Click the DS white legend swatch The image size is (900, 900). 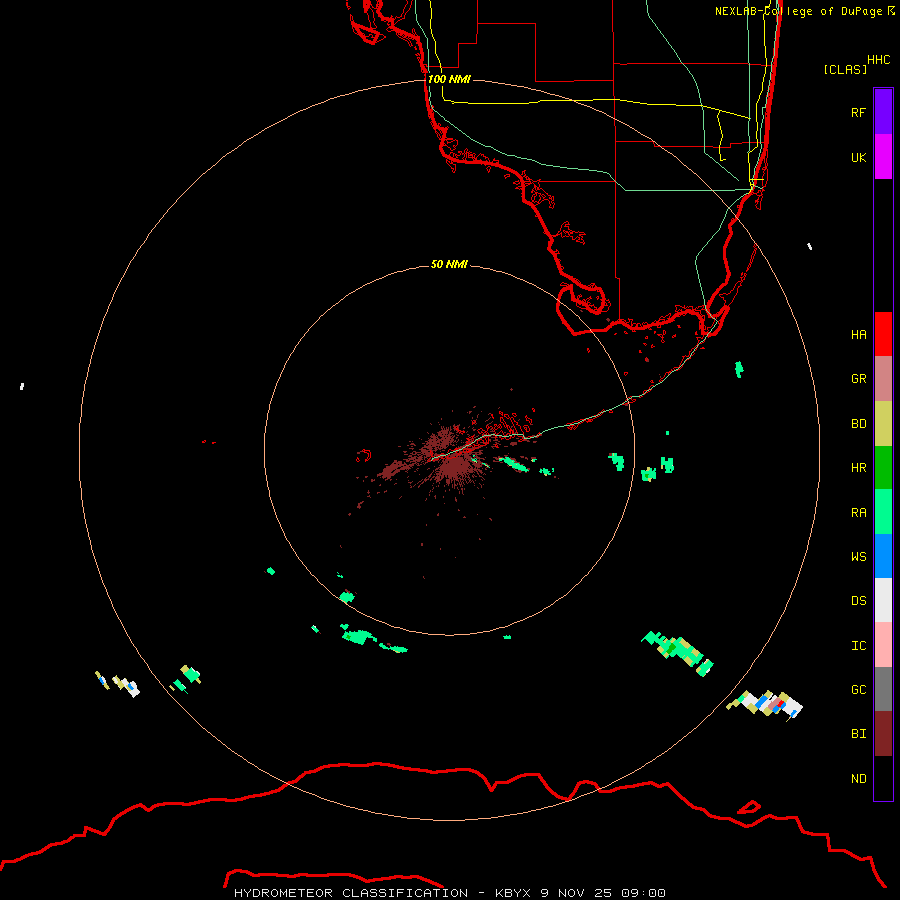[883, 600]
